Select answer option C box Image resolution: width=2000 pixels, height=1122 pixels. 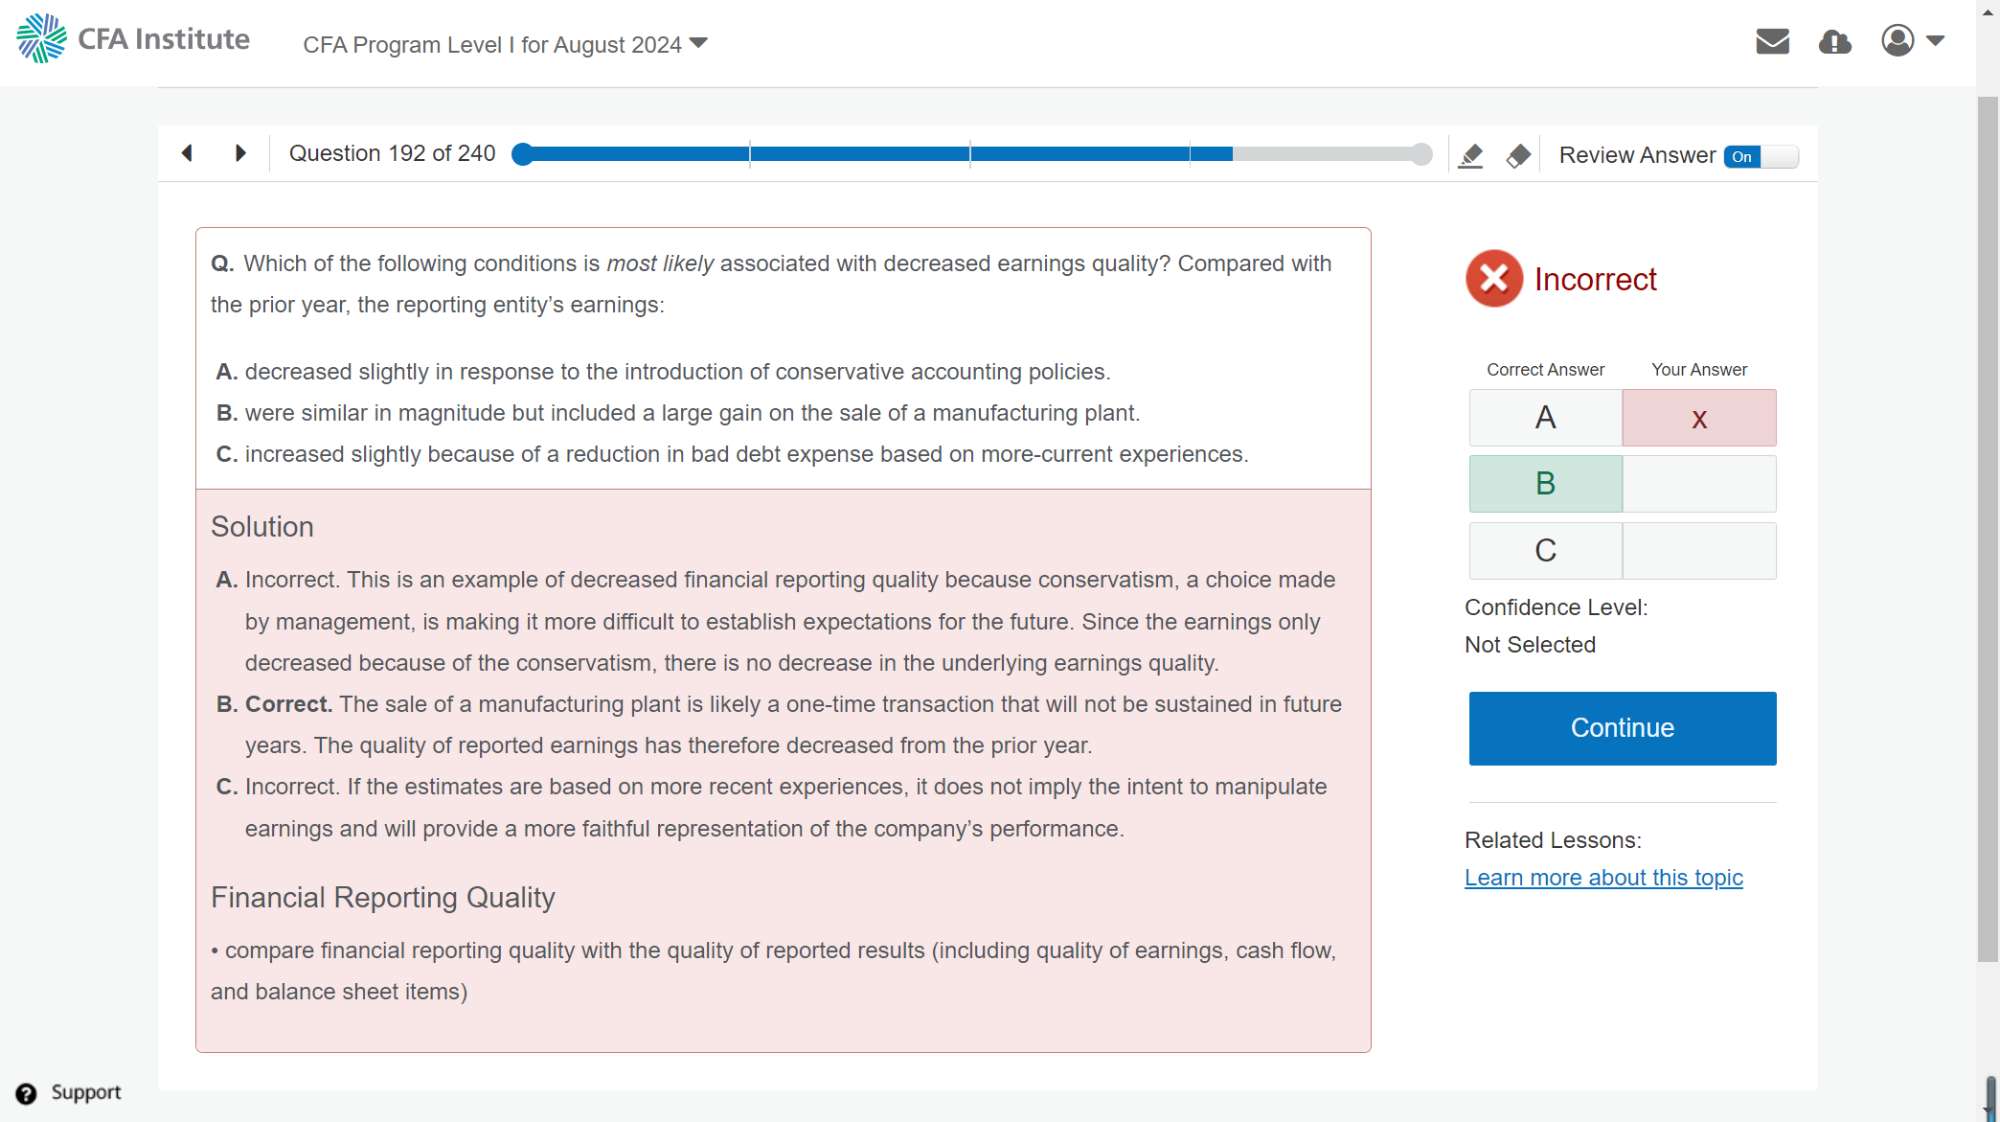tap(1545, 551)
